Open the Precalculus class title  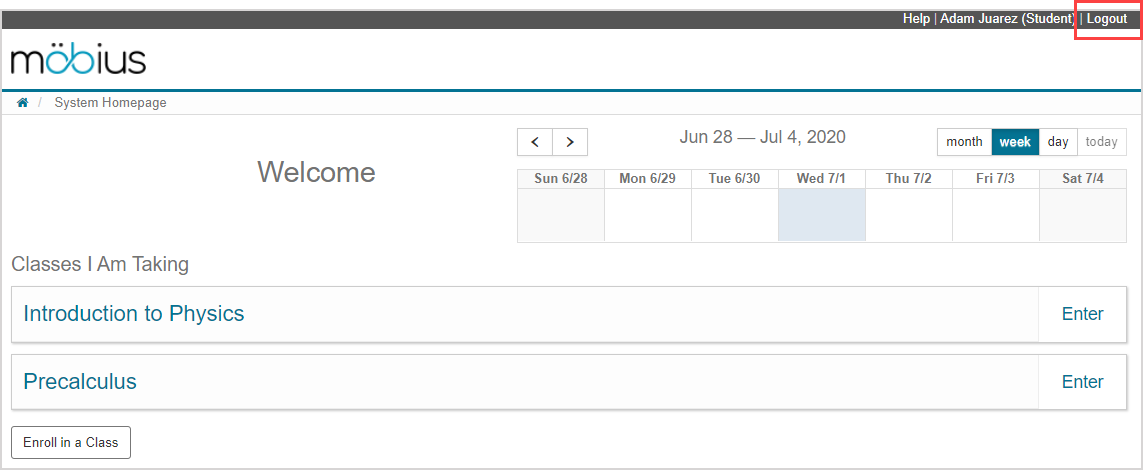(80, 382)
